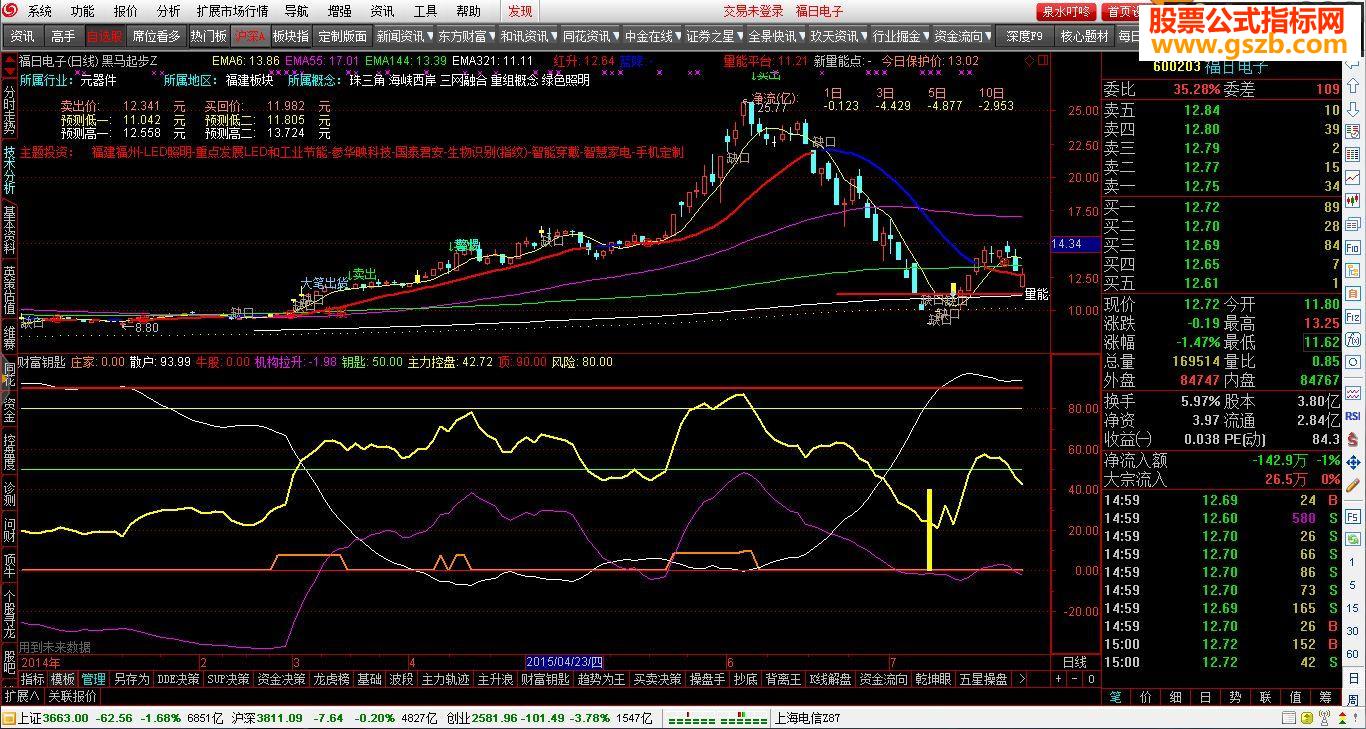Open the 和讯资讯 dropdown

pos(527,36)
